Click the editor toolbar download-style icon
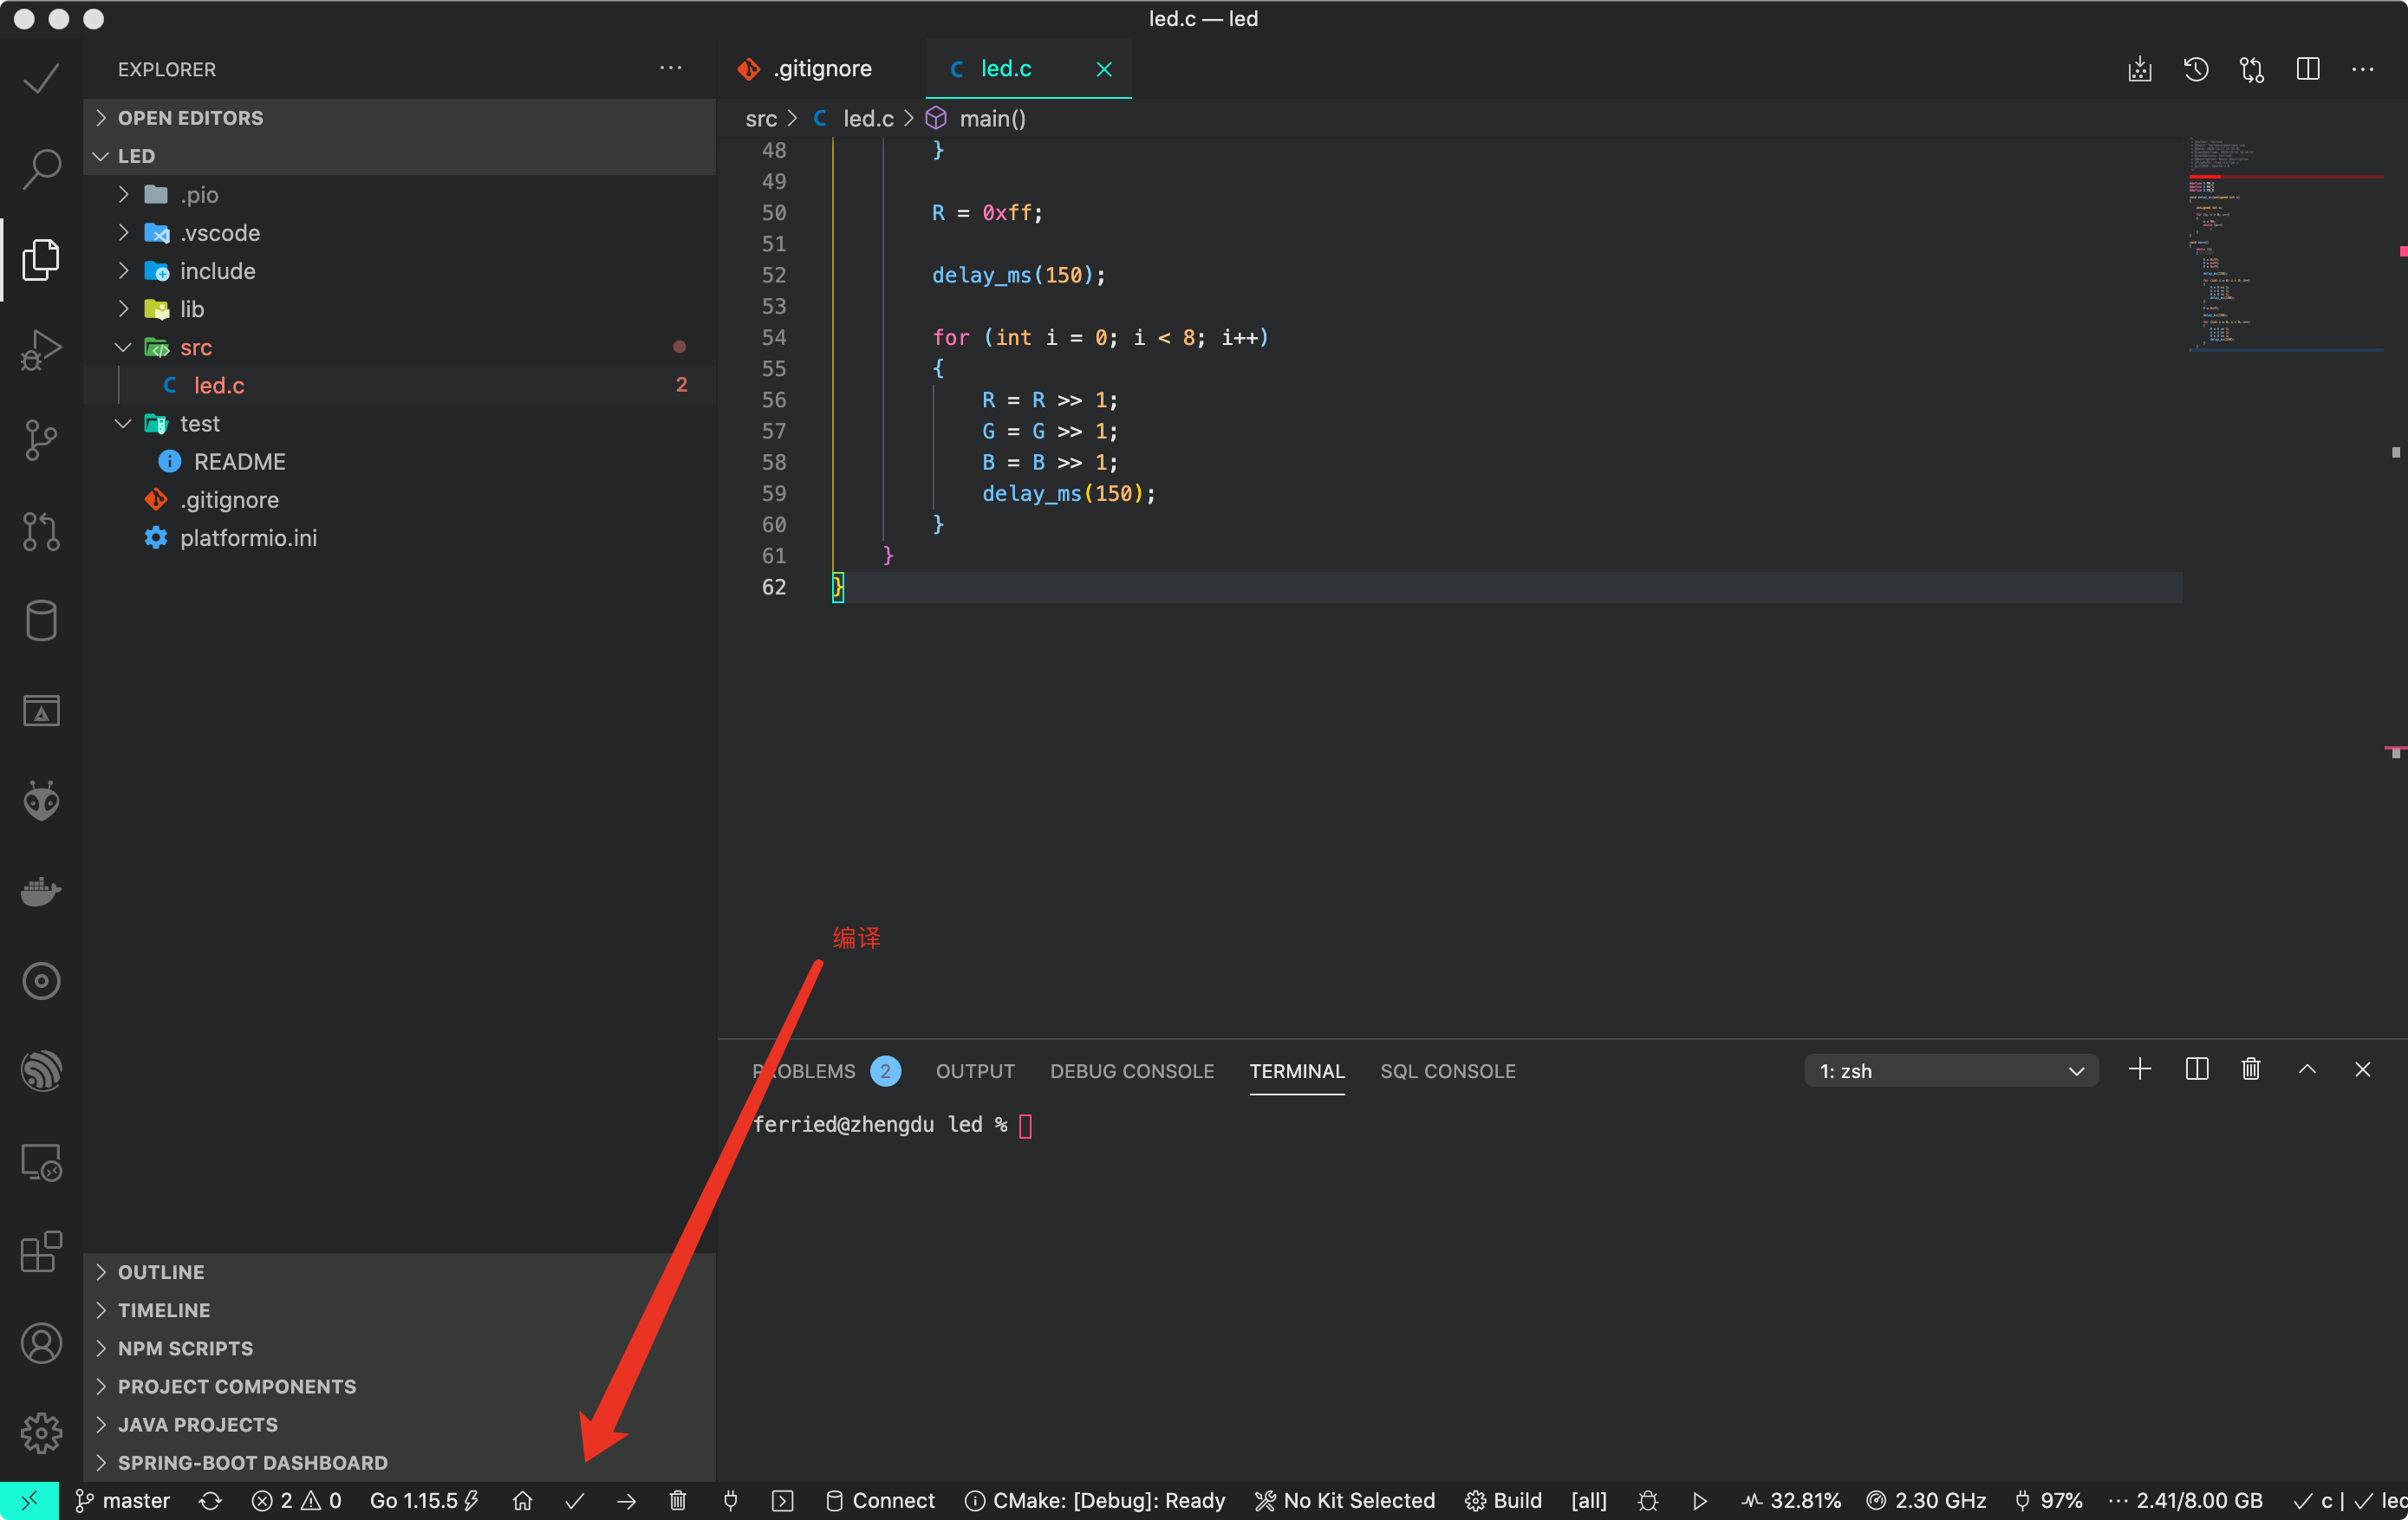Screen dimensions: 2408x1520 (x=2140, y=69)
